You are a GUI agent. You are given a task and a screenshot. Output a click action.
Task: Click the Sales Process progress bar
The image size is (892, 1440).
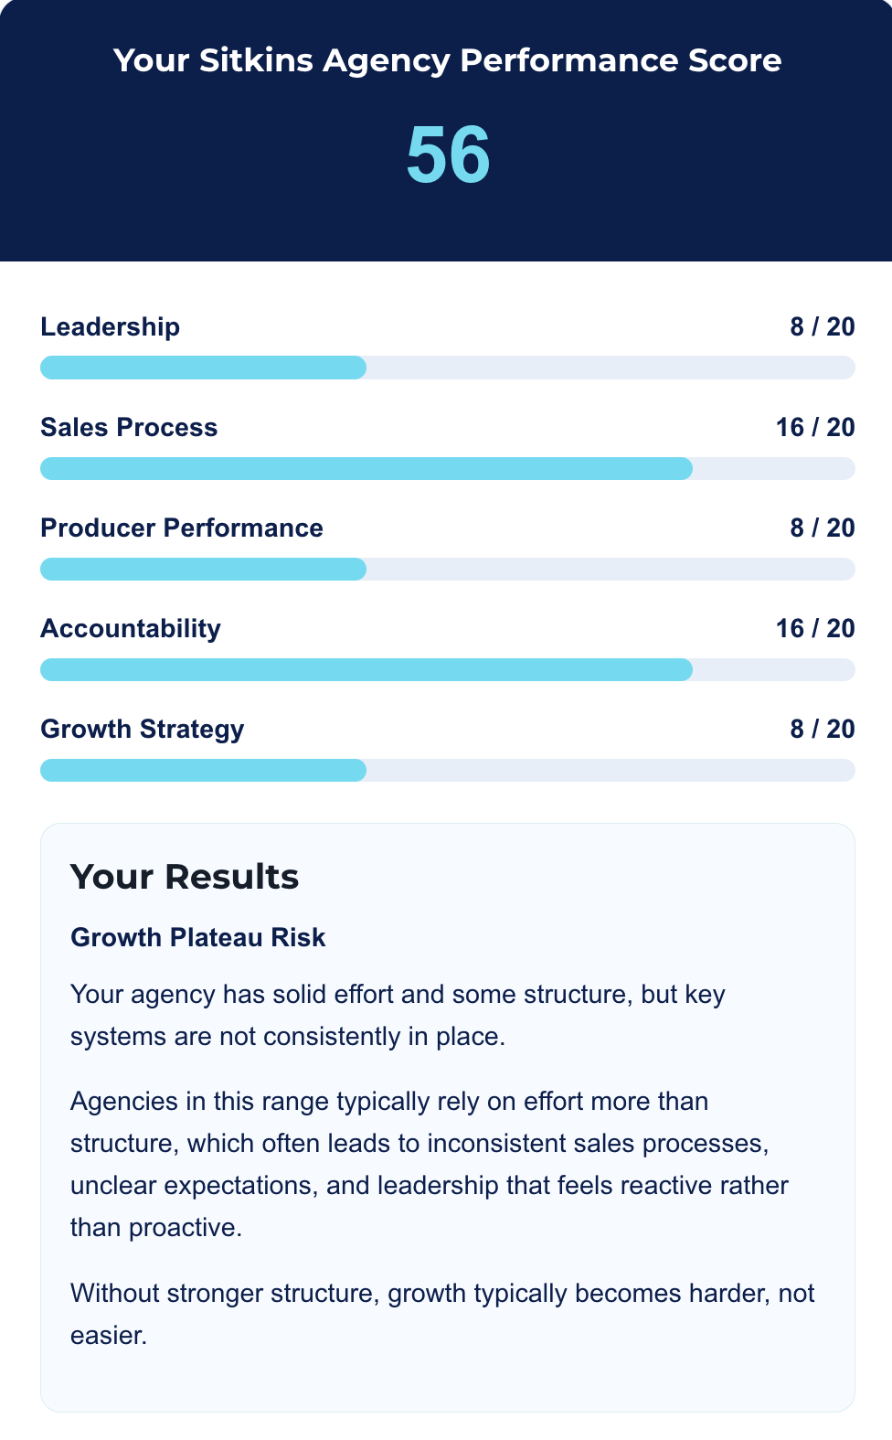point(447,469)
